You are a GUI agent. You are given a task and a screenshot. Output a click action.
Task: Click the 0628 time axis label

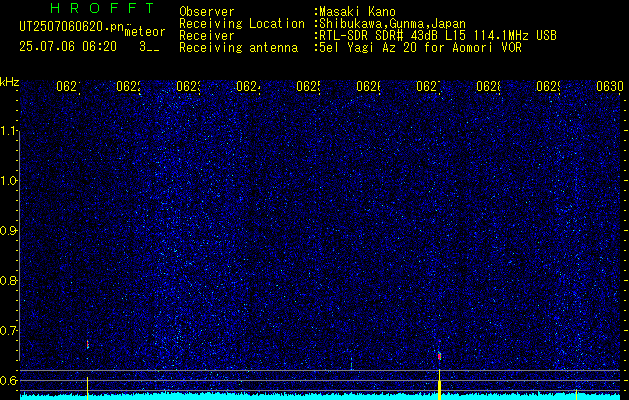(488, 86)
